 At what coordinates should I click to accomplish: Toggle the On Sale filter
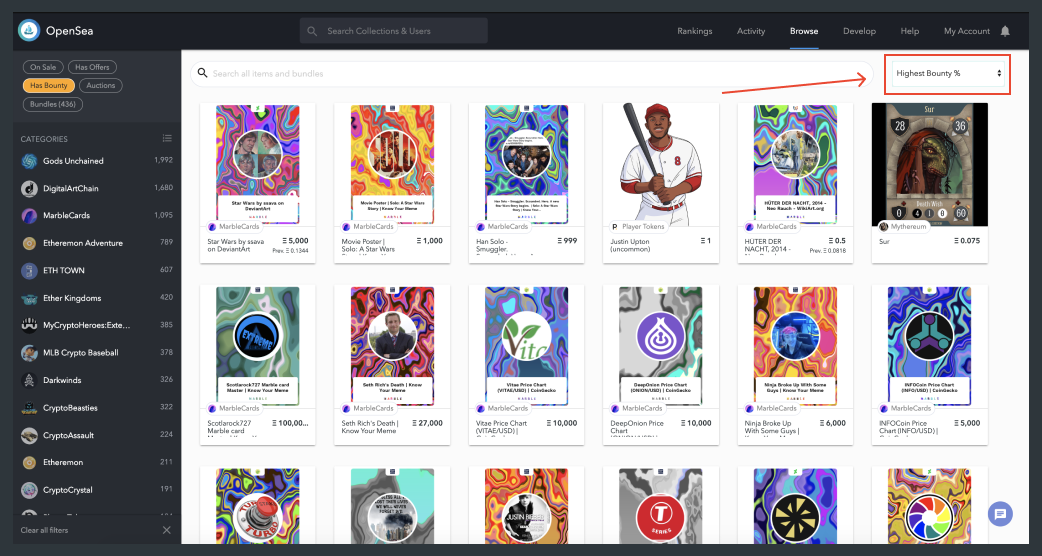tap(43, 67)
